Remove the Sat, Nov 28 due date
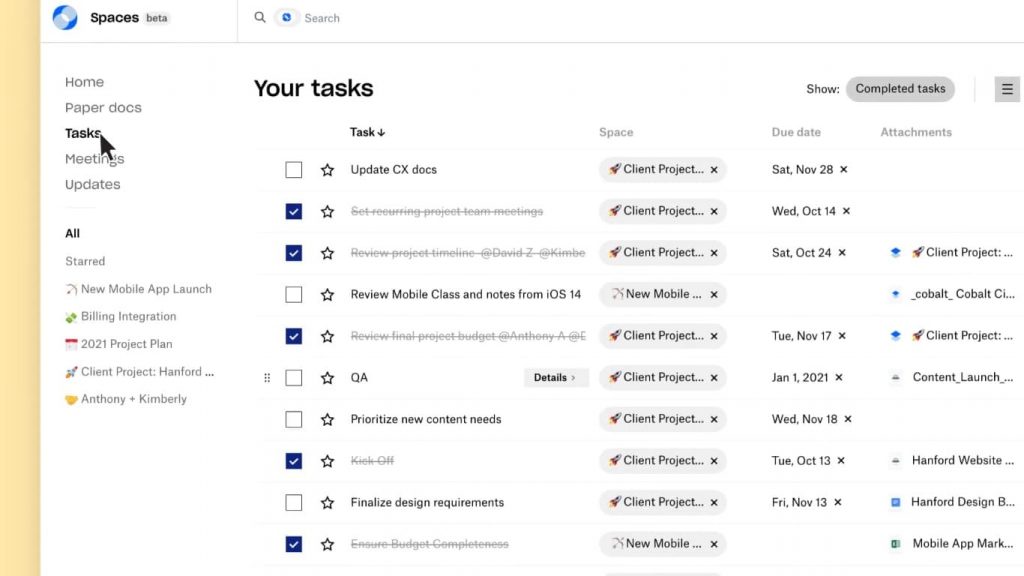This screenshot has width=1024, height=576. (x=844, y=170)
